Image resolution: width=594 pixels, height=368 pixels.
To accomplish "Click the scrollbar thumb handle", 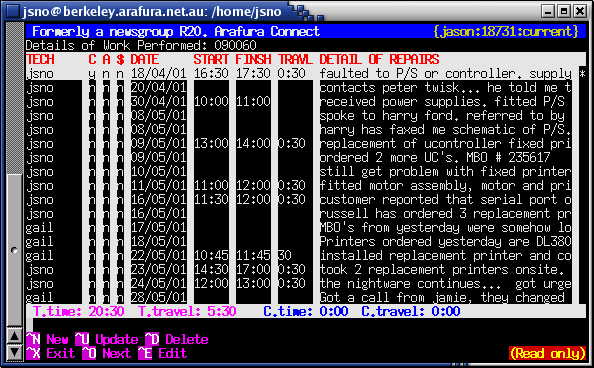I will click(14, 250).
